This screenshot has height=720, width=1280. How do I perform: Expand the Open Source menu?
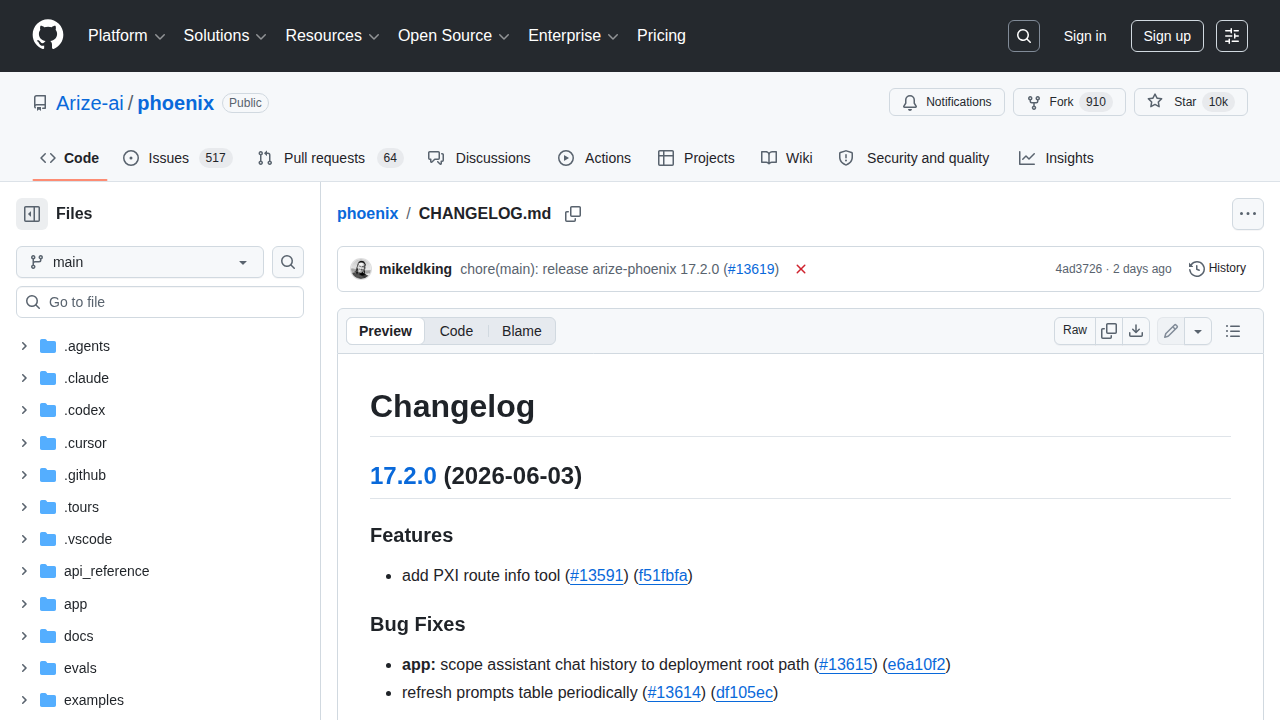tap(454, 36)
